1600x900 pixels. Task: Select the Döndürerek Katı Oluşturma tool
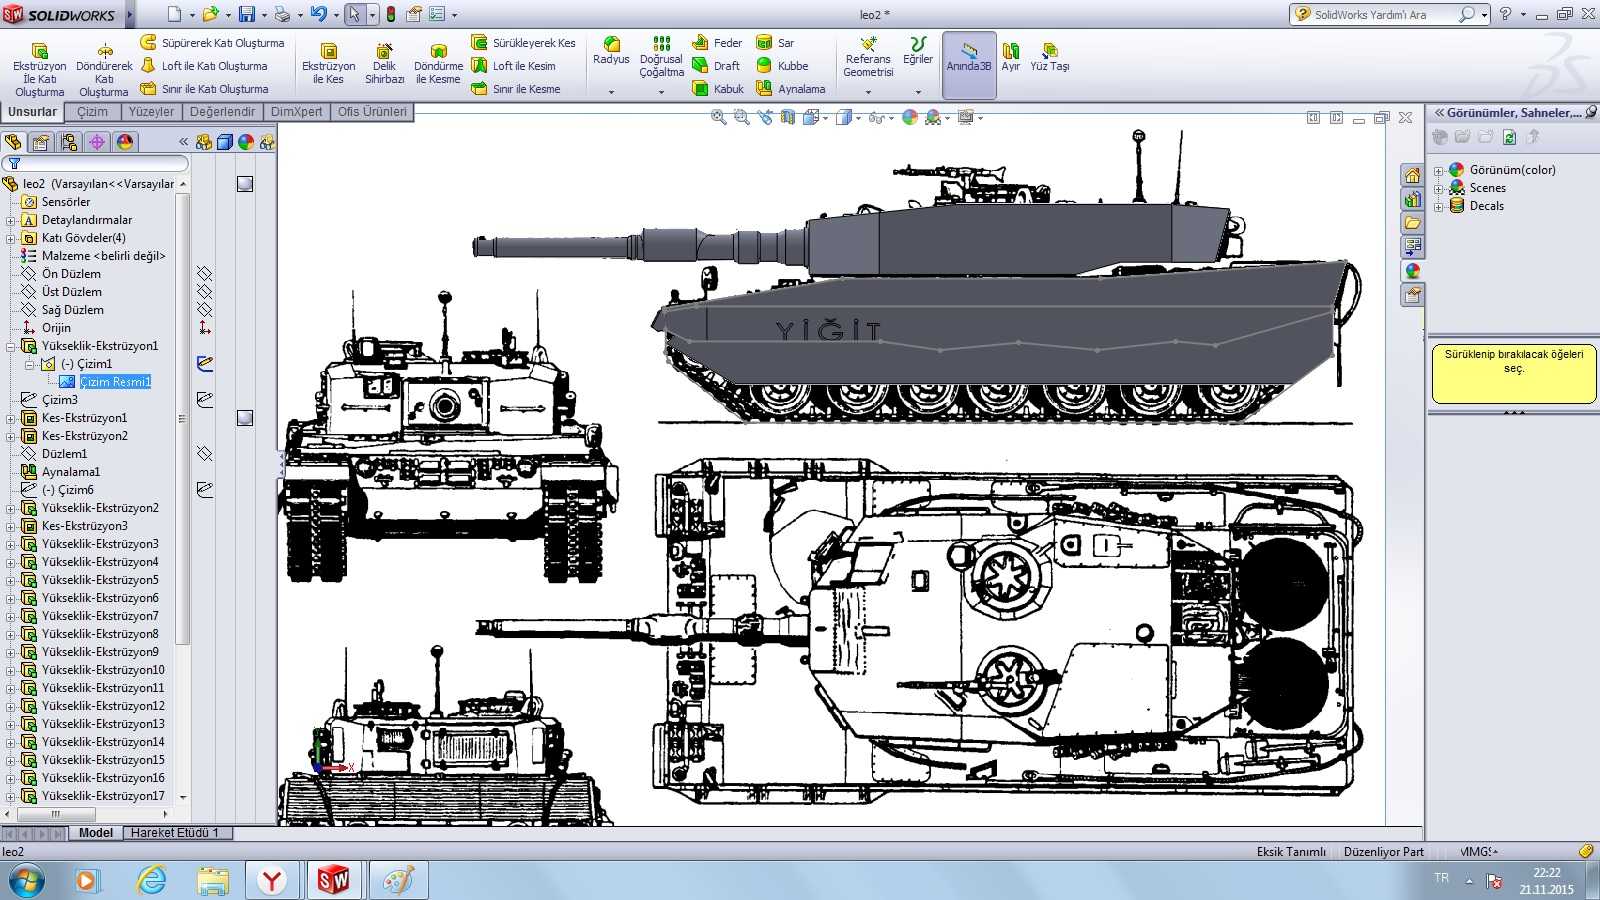pyautogui.click(x=104, y=68)
